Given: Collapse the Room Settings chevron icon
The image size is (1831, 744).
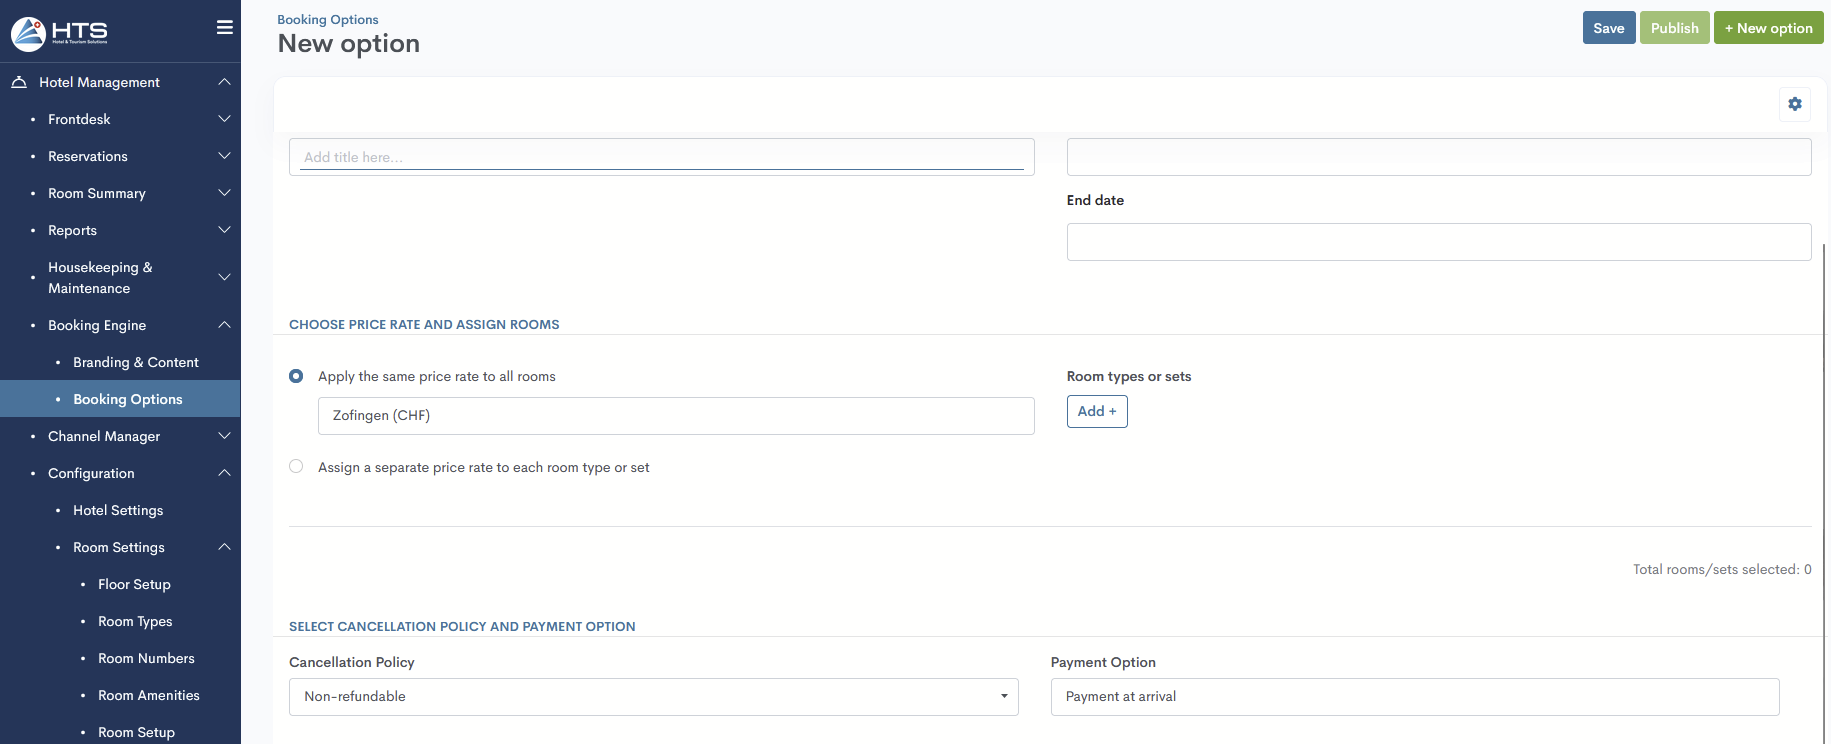Looking at the screenshot, I should click(x=224, y=547).
